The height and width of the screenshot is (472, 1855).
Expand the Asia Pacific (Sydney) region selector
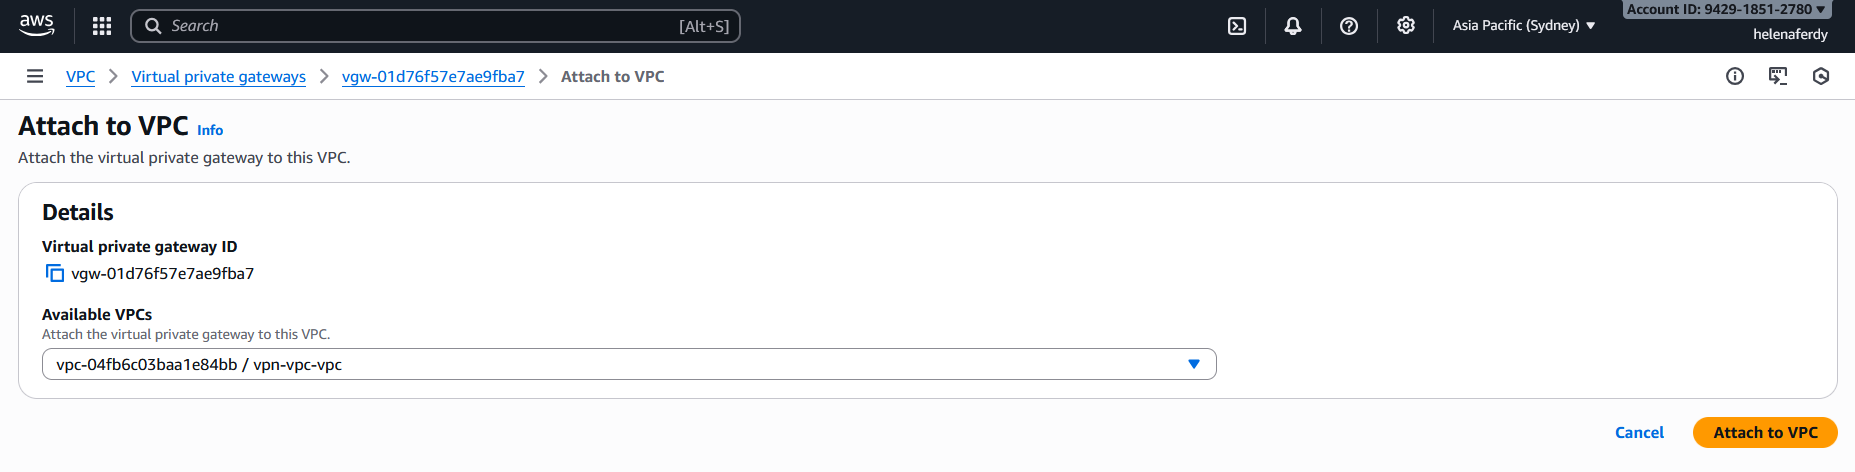1523,26
